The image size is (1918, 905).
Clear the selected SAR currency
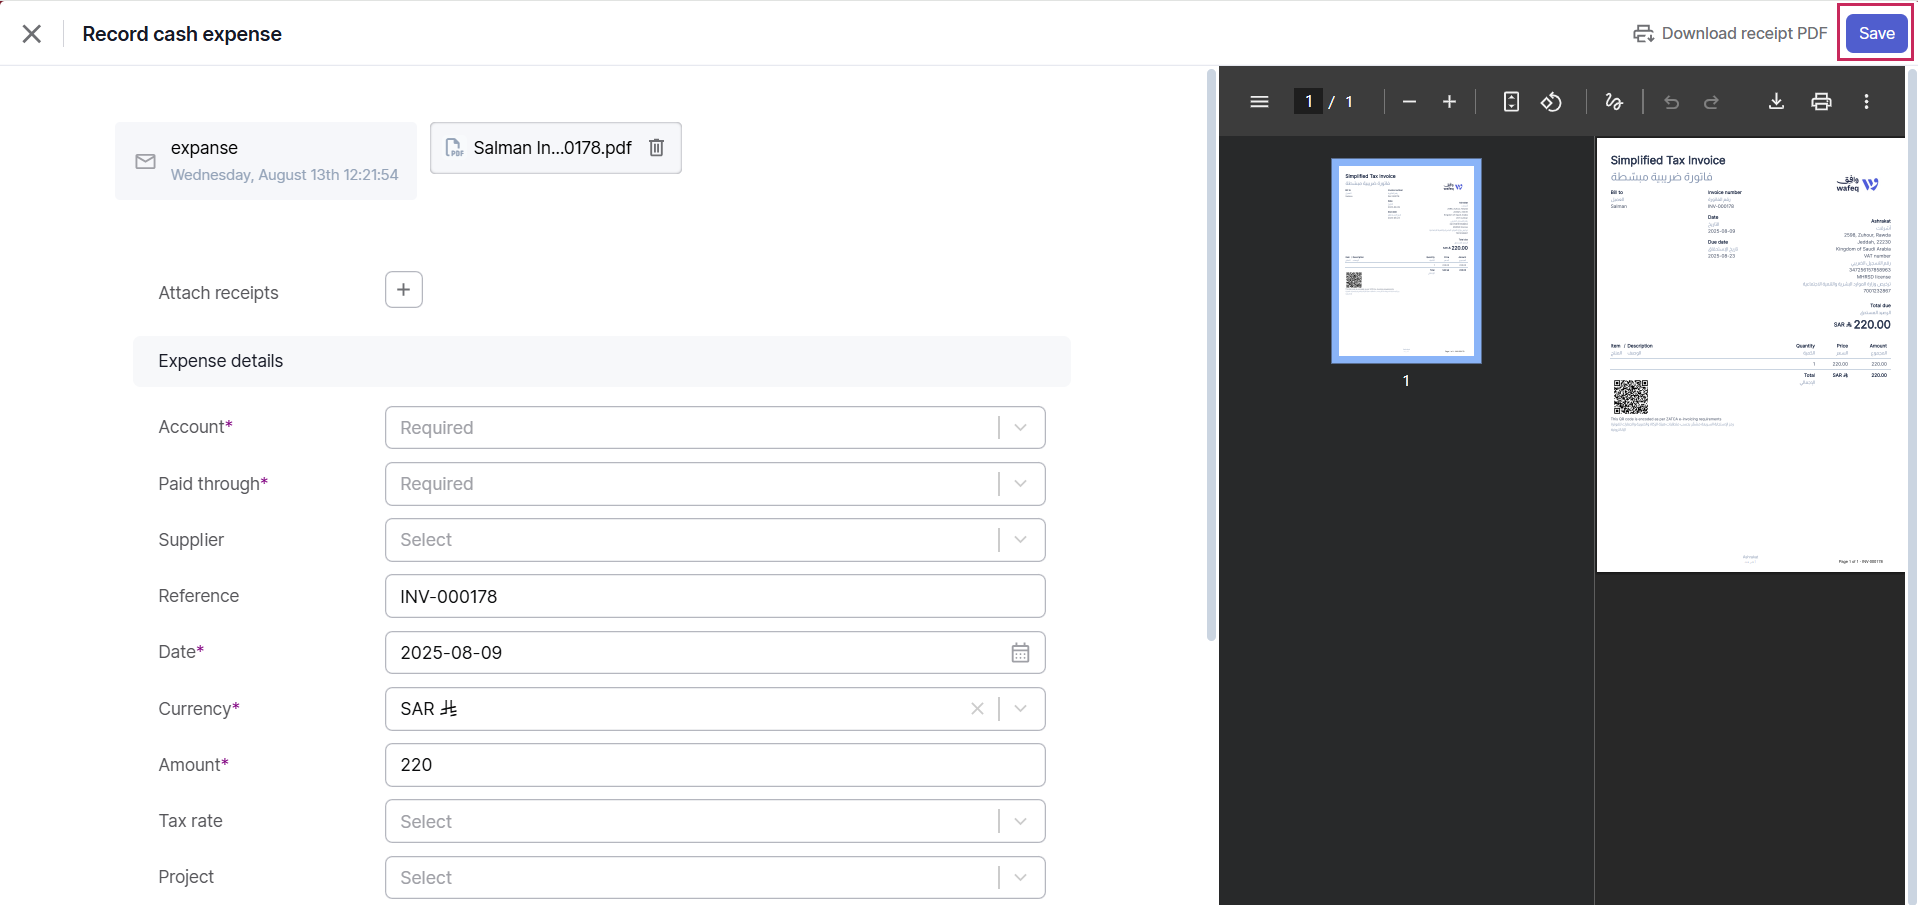click(977, 709)
